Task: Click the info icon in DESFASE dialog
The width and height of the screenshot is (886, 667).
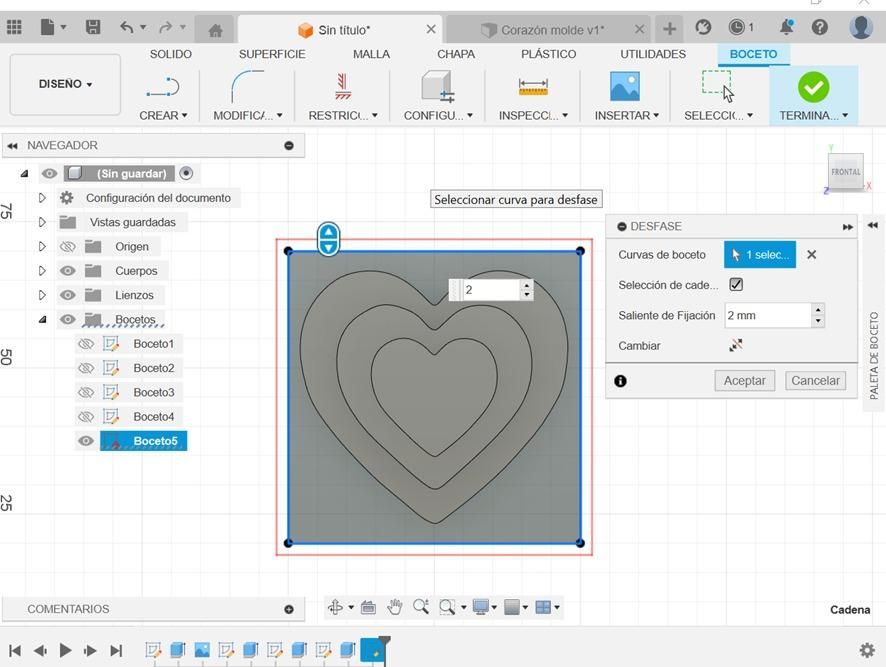Action: 620,381
